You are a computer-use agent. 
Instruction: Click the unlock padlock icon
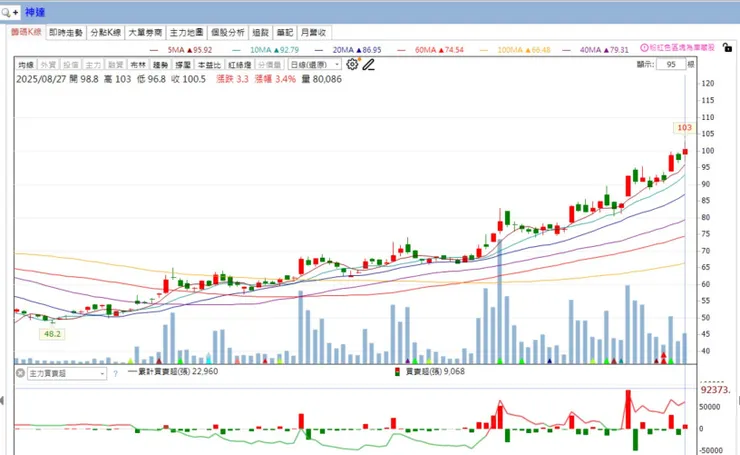(727, 48)
